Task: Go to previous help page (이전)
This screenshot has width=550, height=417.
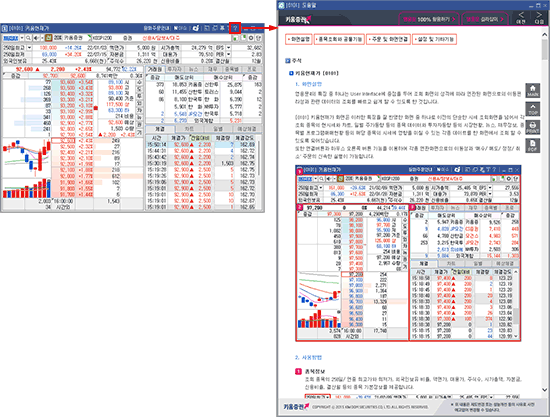Action: (521, 18)
